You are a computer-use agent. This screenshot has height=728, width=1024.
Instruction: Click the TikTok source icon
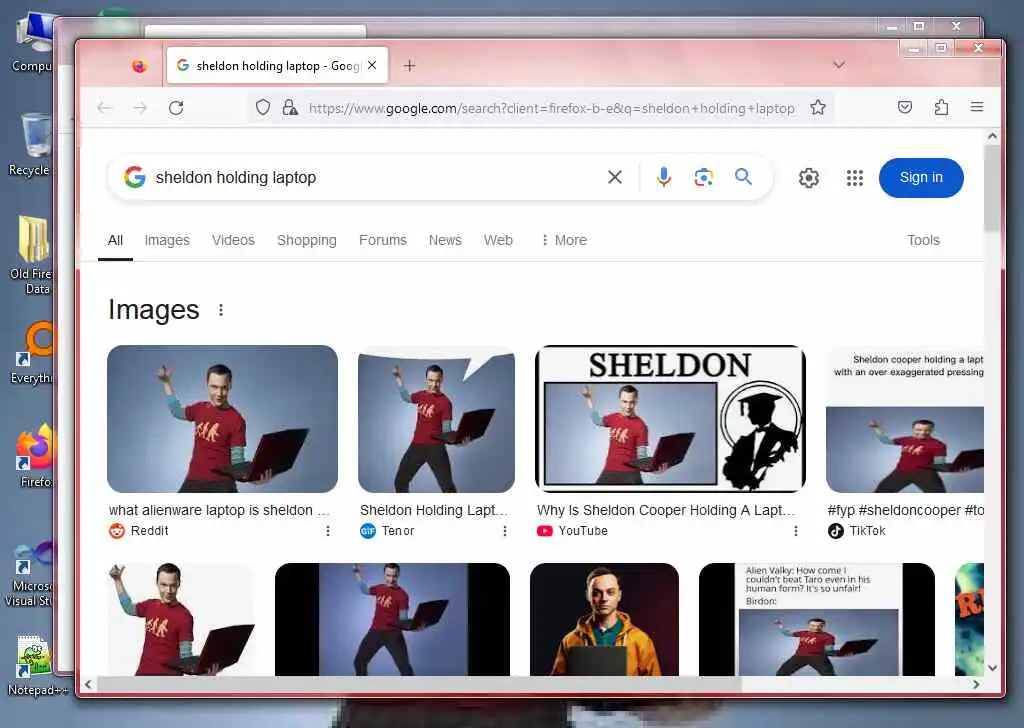(x=835, y=531)
